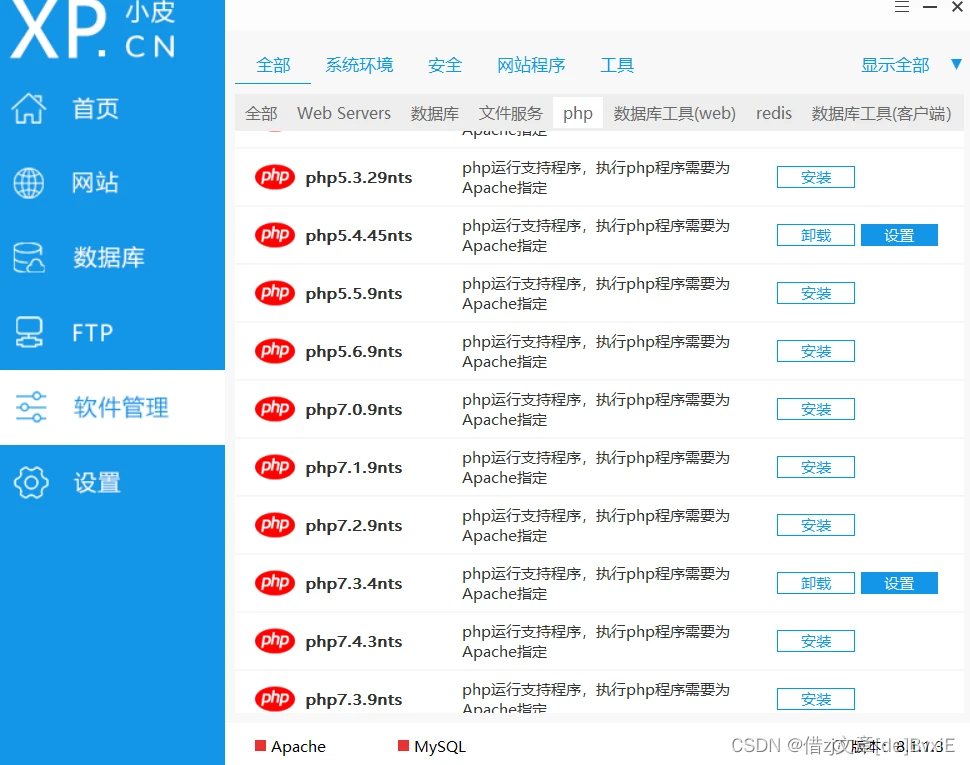Screen dimensions: 970x765
Task: Select the Web Servers sub-tab
Action: click(x=344, y=113)
